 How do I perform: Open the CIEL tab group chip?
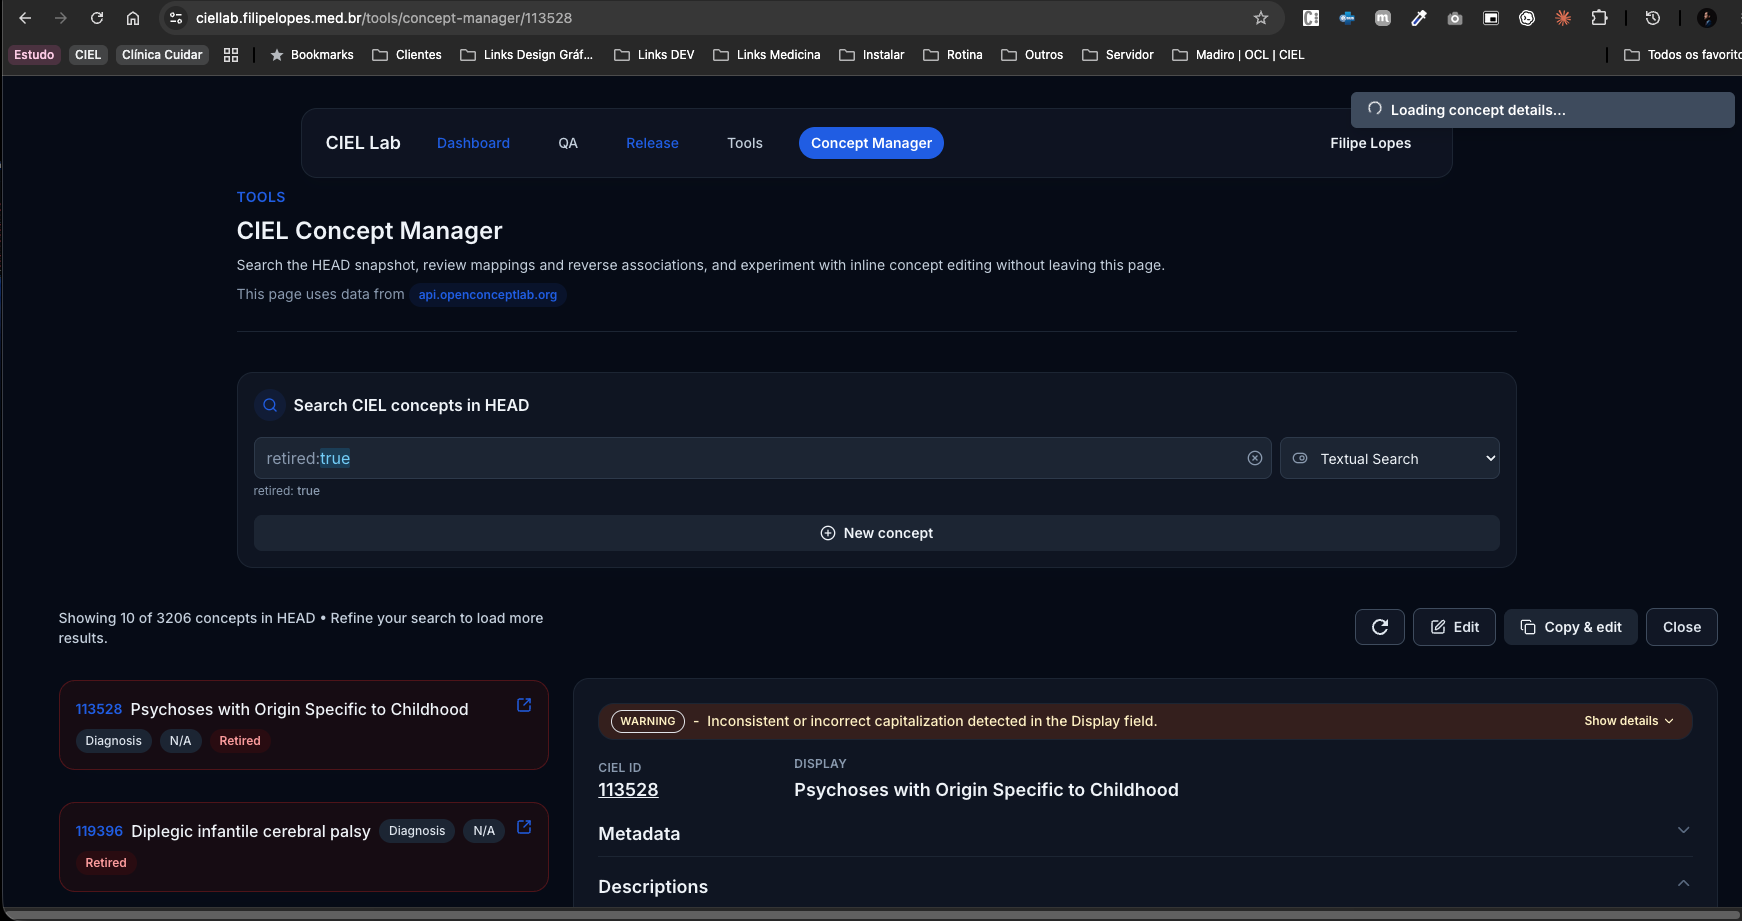(x=88, y=55)
